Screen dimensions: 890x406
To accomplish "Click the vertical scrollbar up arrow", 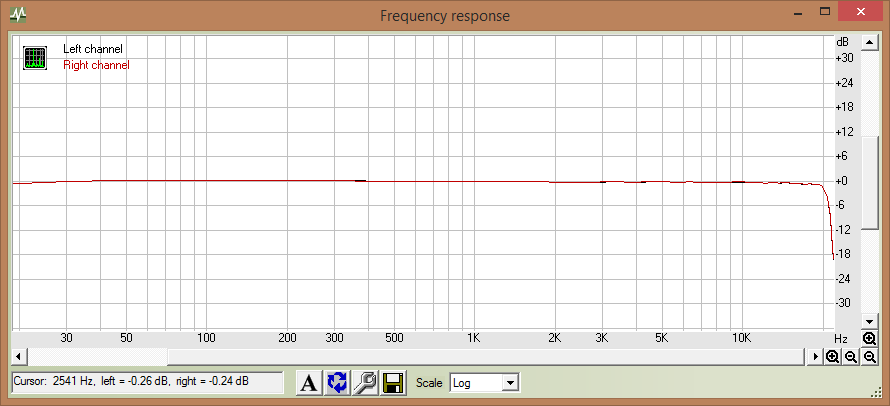I will 869,42.
